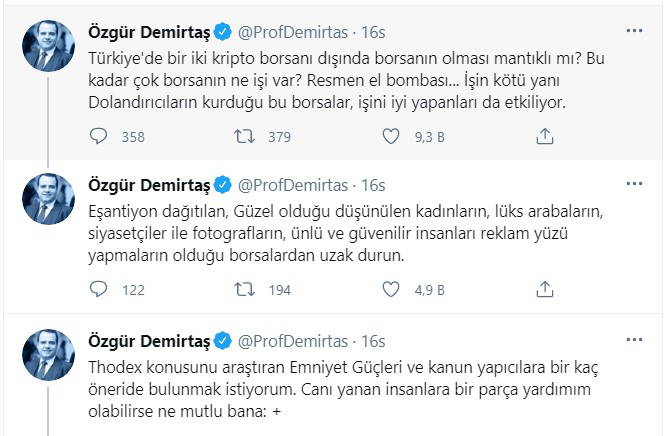Share the first tweet
Viewport: 665px width, 436px height.
click(545, 134)
